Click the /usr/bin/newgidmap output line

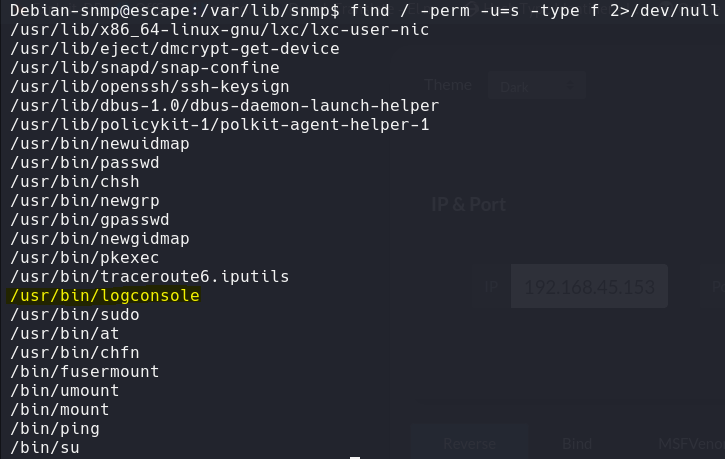100,239
